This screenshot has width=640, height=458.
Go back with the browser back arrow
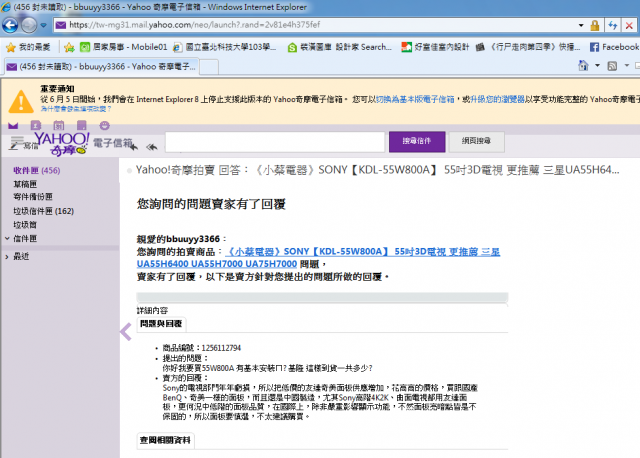[x=10, y=25]
